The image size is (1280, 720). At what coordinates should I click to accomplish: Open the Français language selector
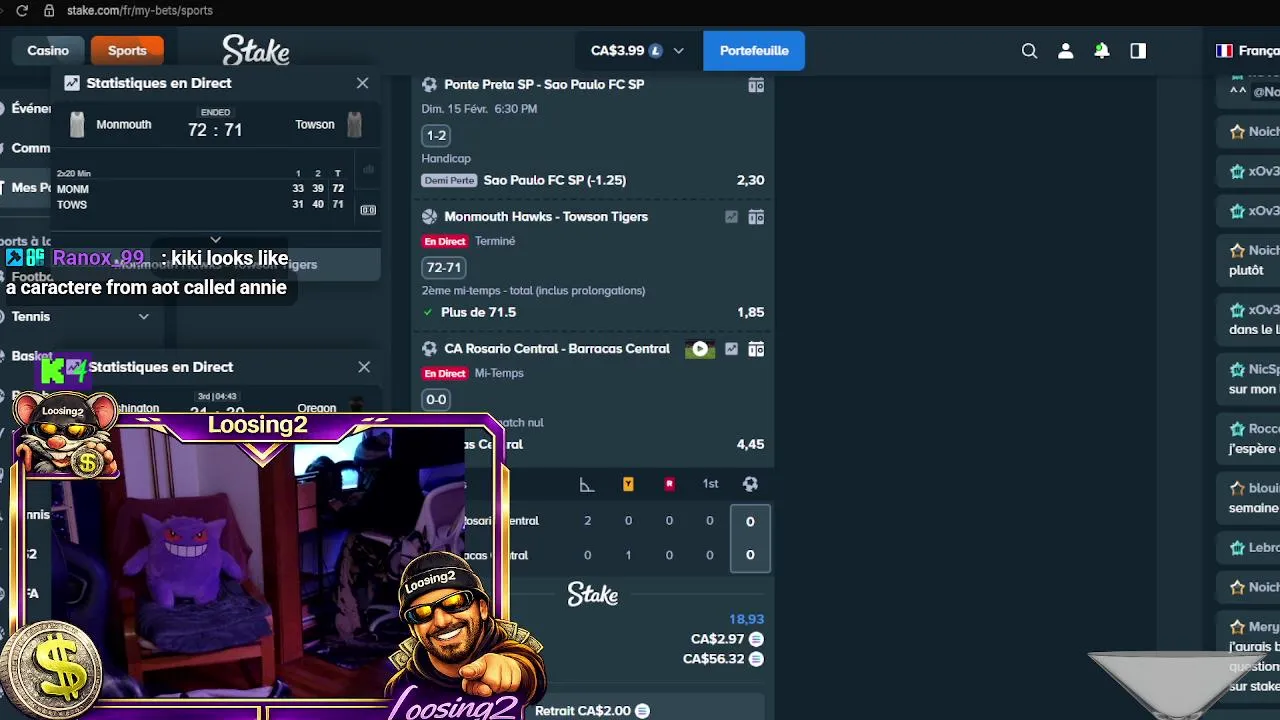1247,51
